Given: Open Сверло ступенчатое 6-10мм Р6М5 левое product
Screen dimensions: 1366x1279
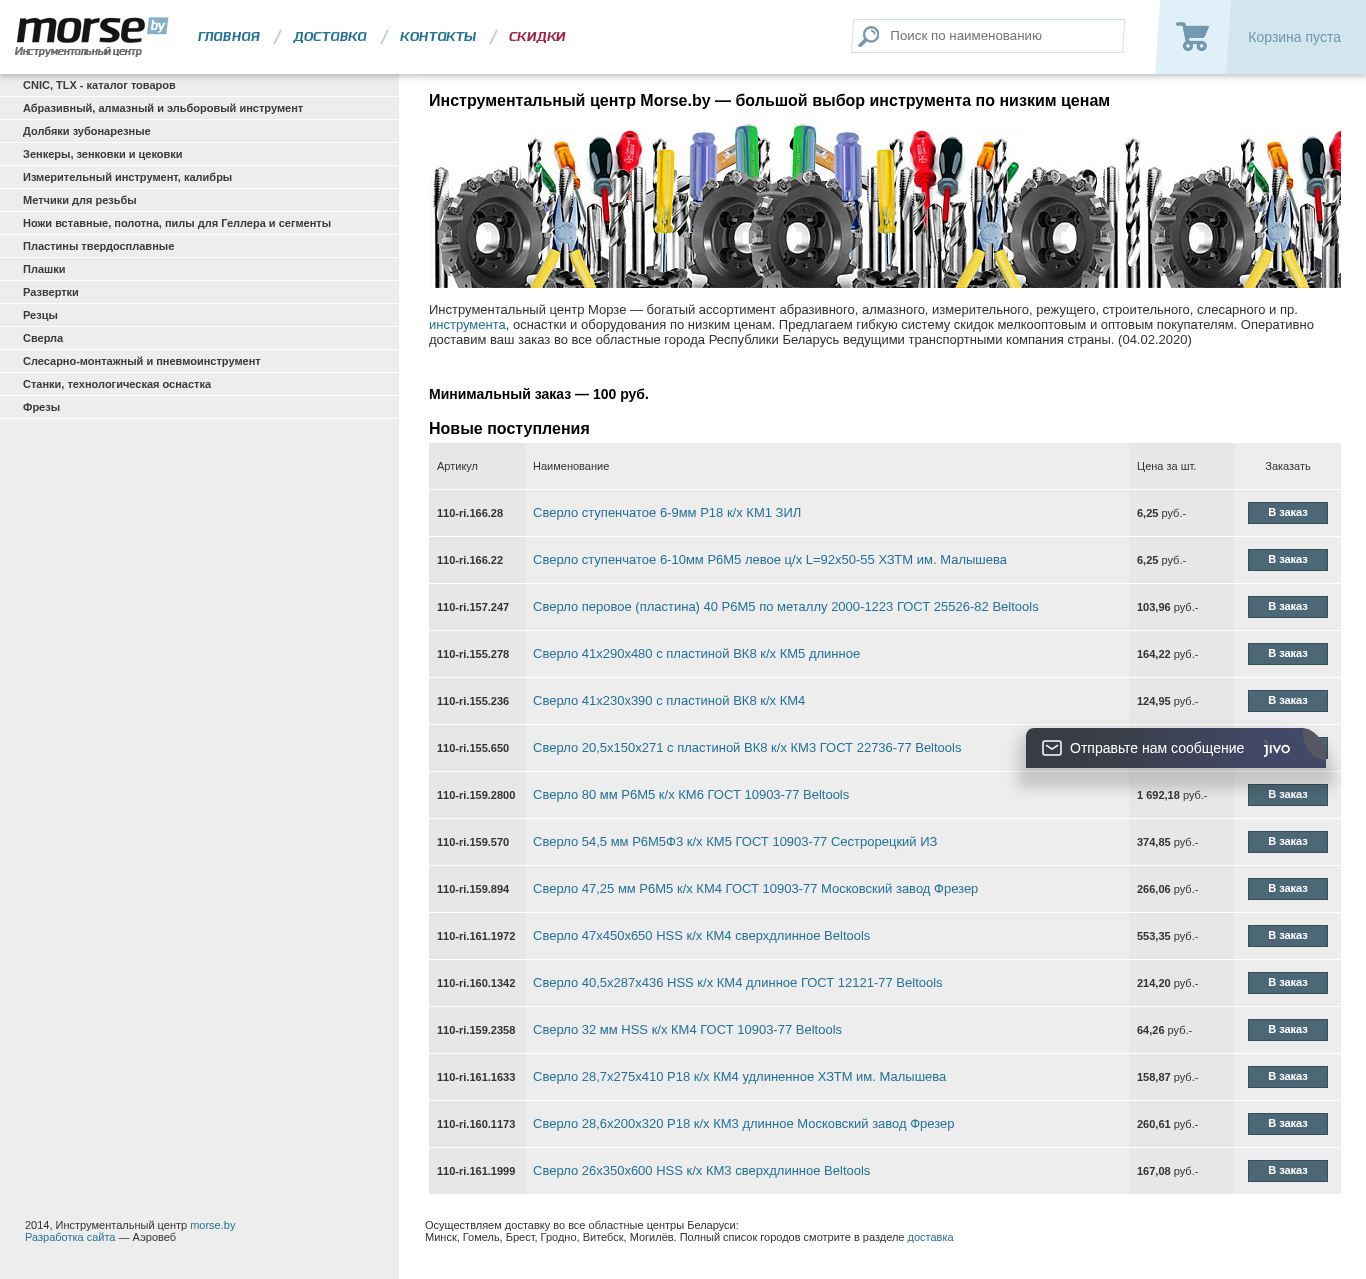Looking at the screenshot, I should pyautogui.click(x=770, y=560).
